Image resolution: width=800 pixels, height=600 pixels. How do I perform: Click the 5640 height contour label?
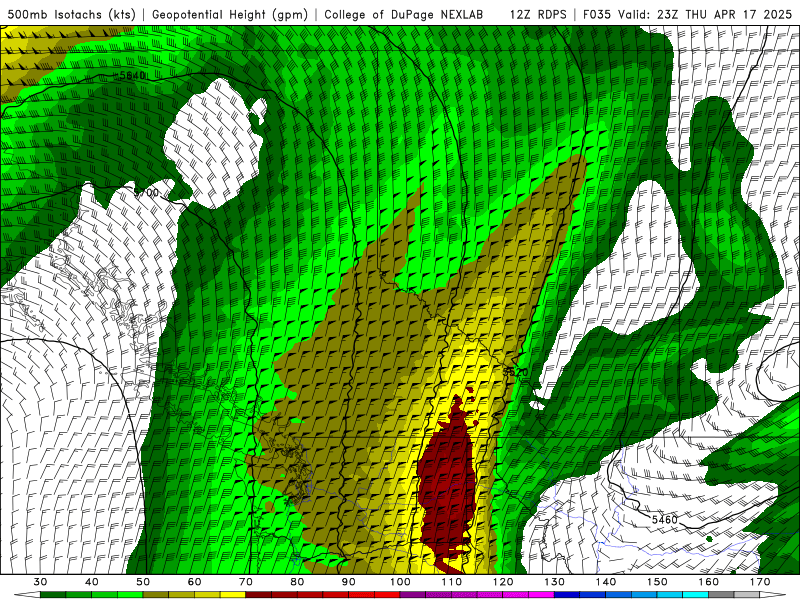pyautogui.click(x=131, y=76)
